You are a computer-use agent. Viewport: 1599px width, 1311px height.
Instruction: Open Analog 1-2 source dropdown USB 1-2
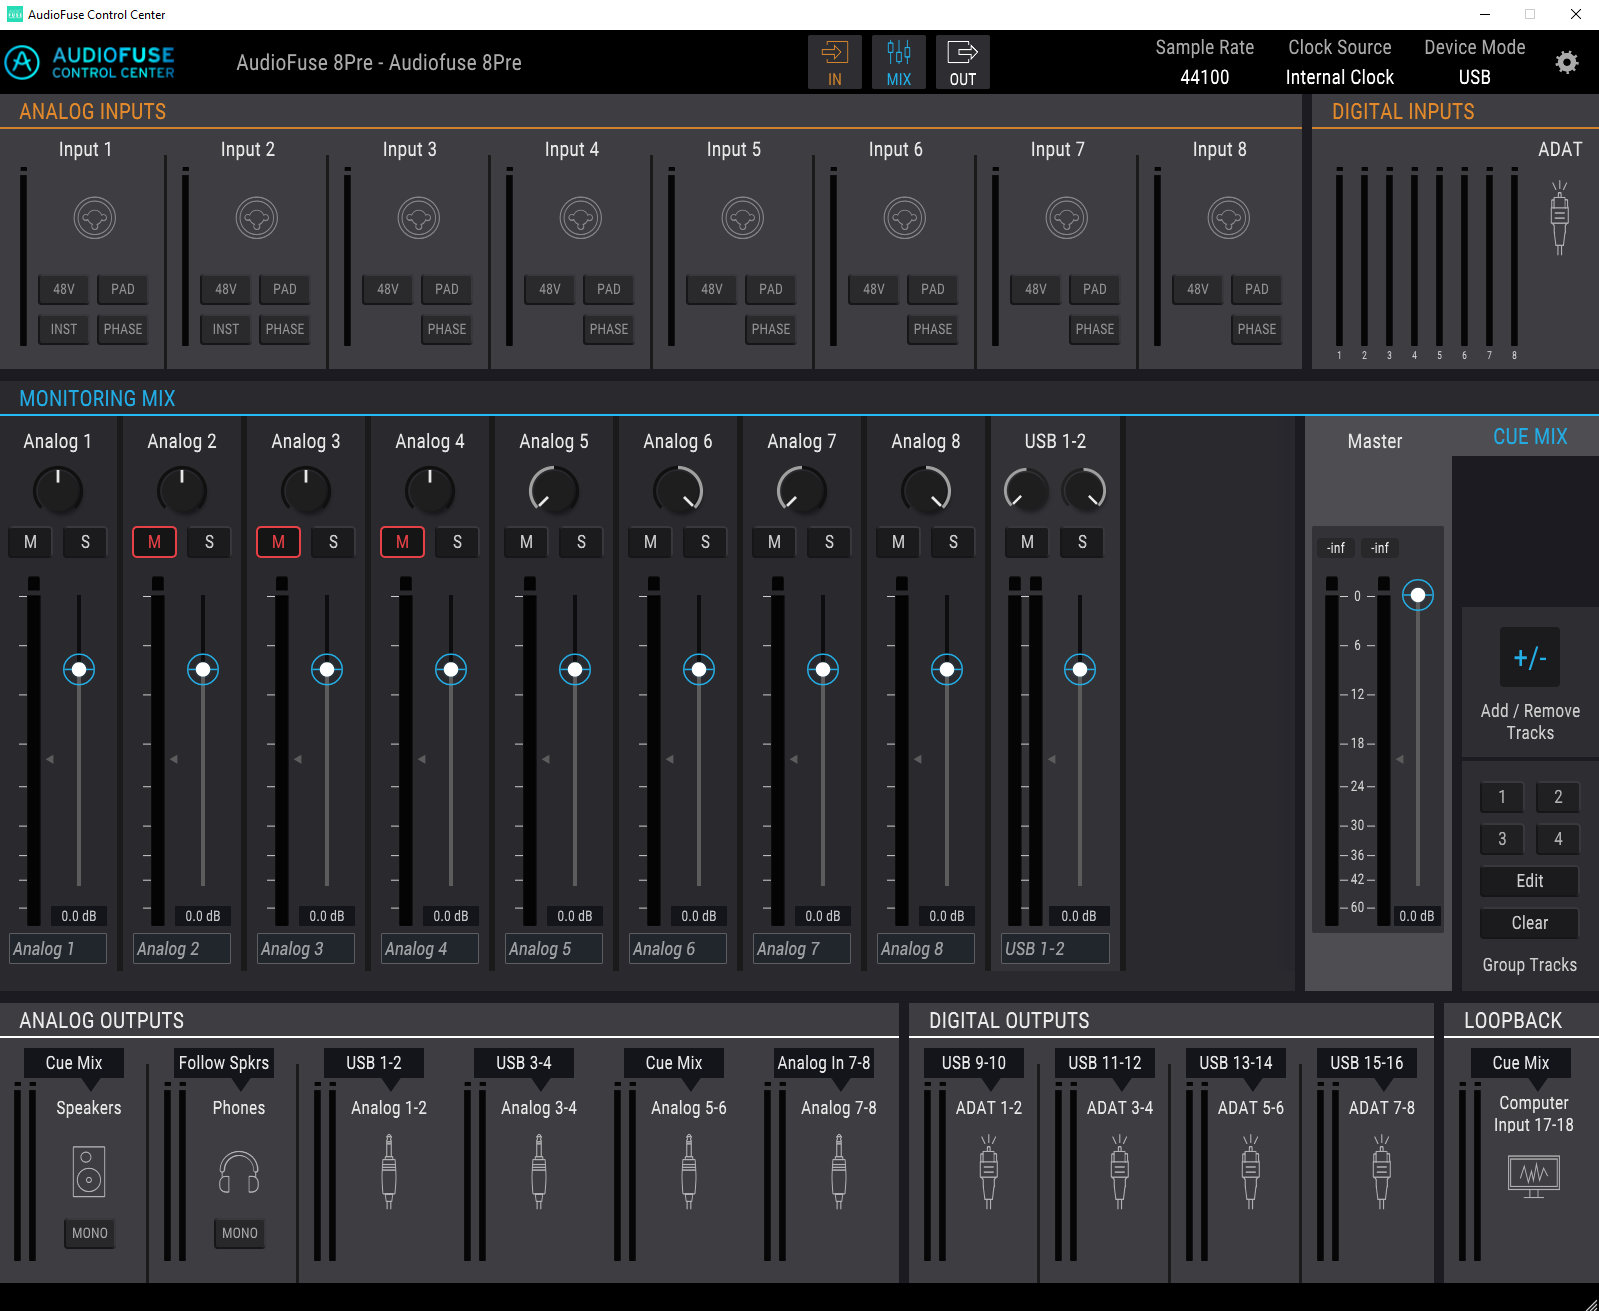pyautogui.click(x=374, y=1063)
